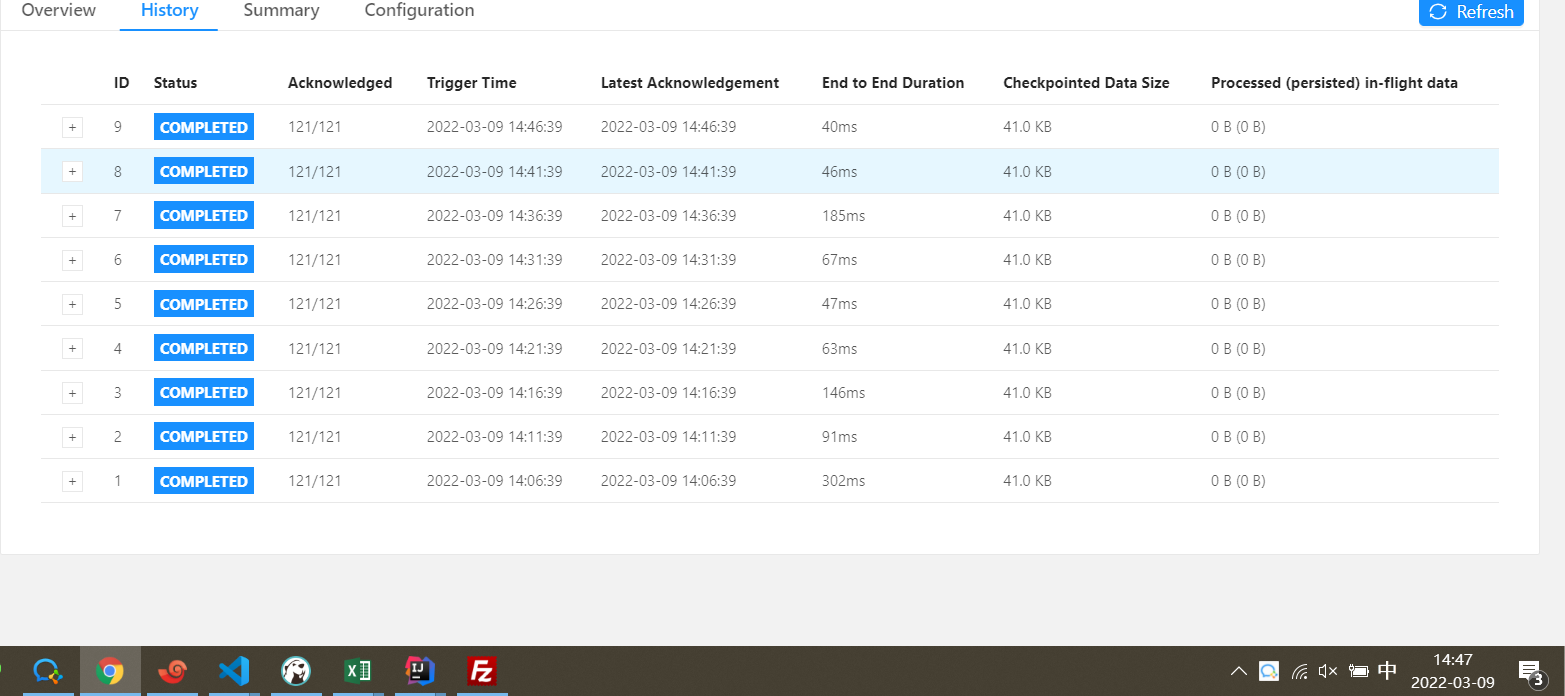
Task: Open Google Chrome from the taskbar
Action: pos(110,670)
